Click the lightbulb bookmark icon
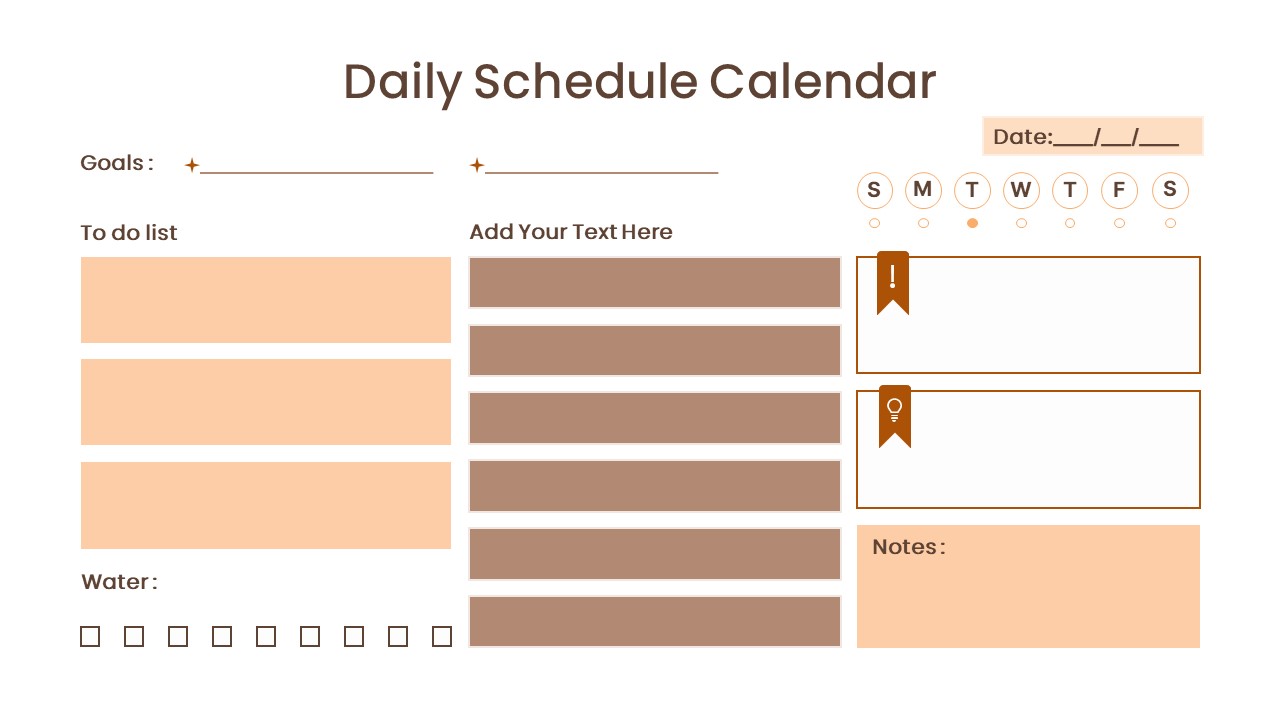Viewport: 1280px width, 720px height. pyautogui.click(x=895, y=414)
